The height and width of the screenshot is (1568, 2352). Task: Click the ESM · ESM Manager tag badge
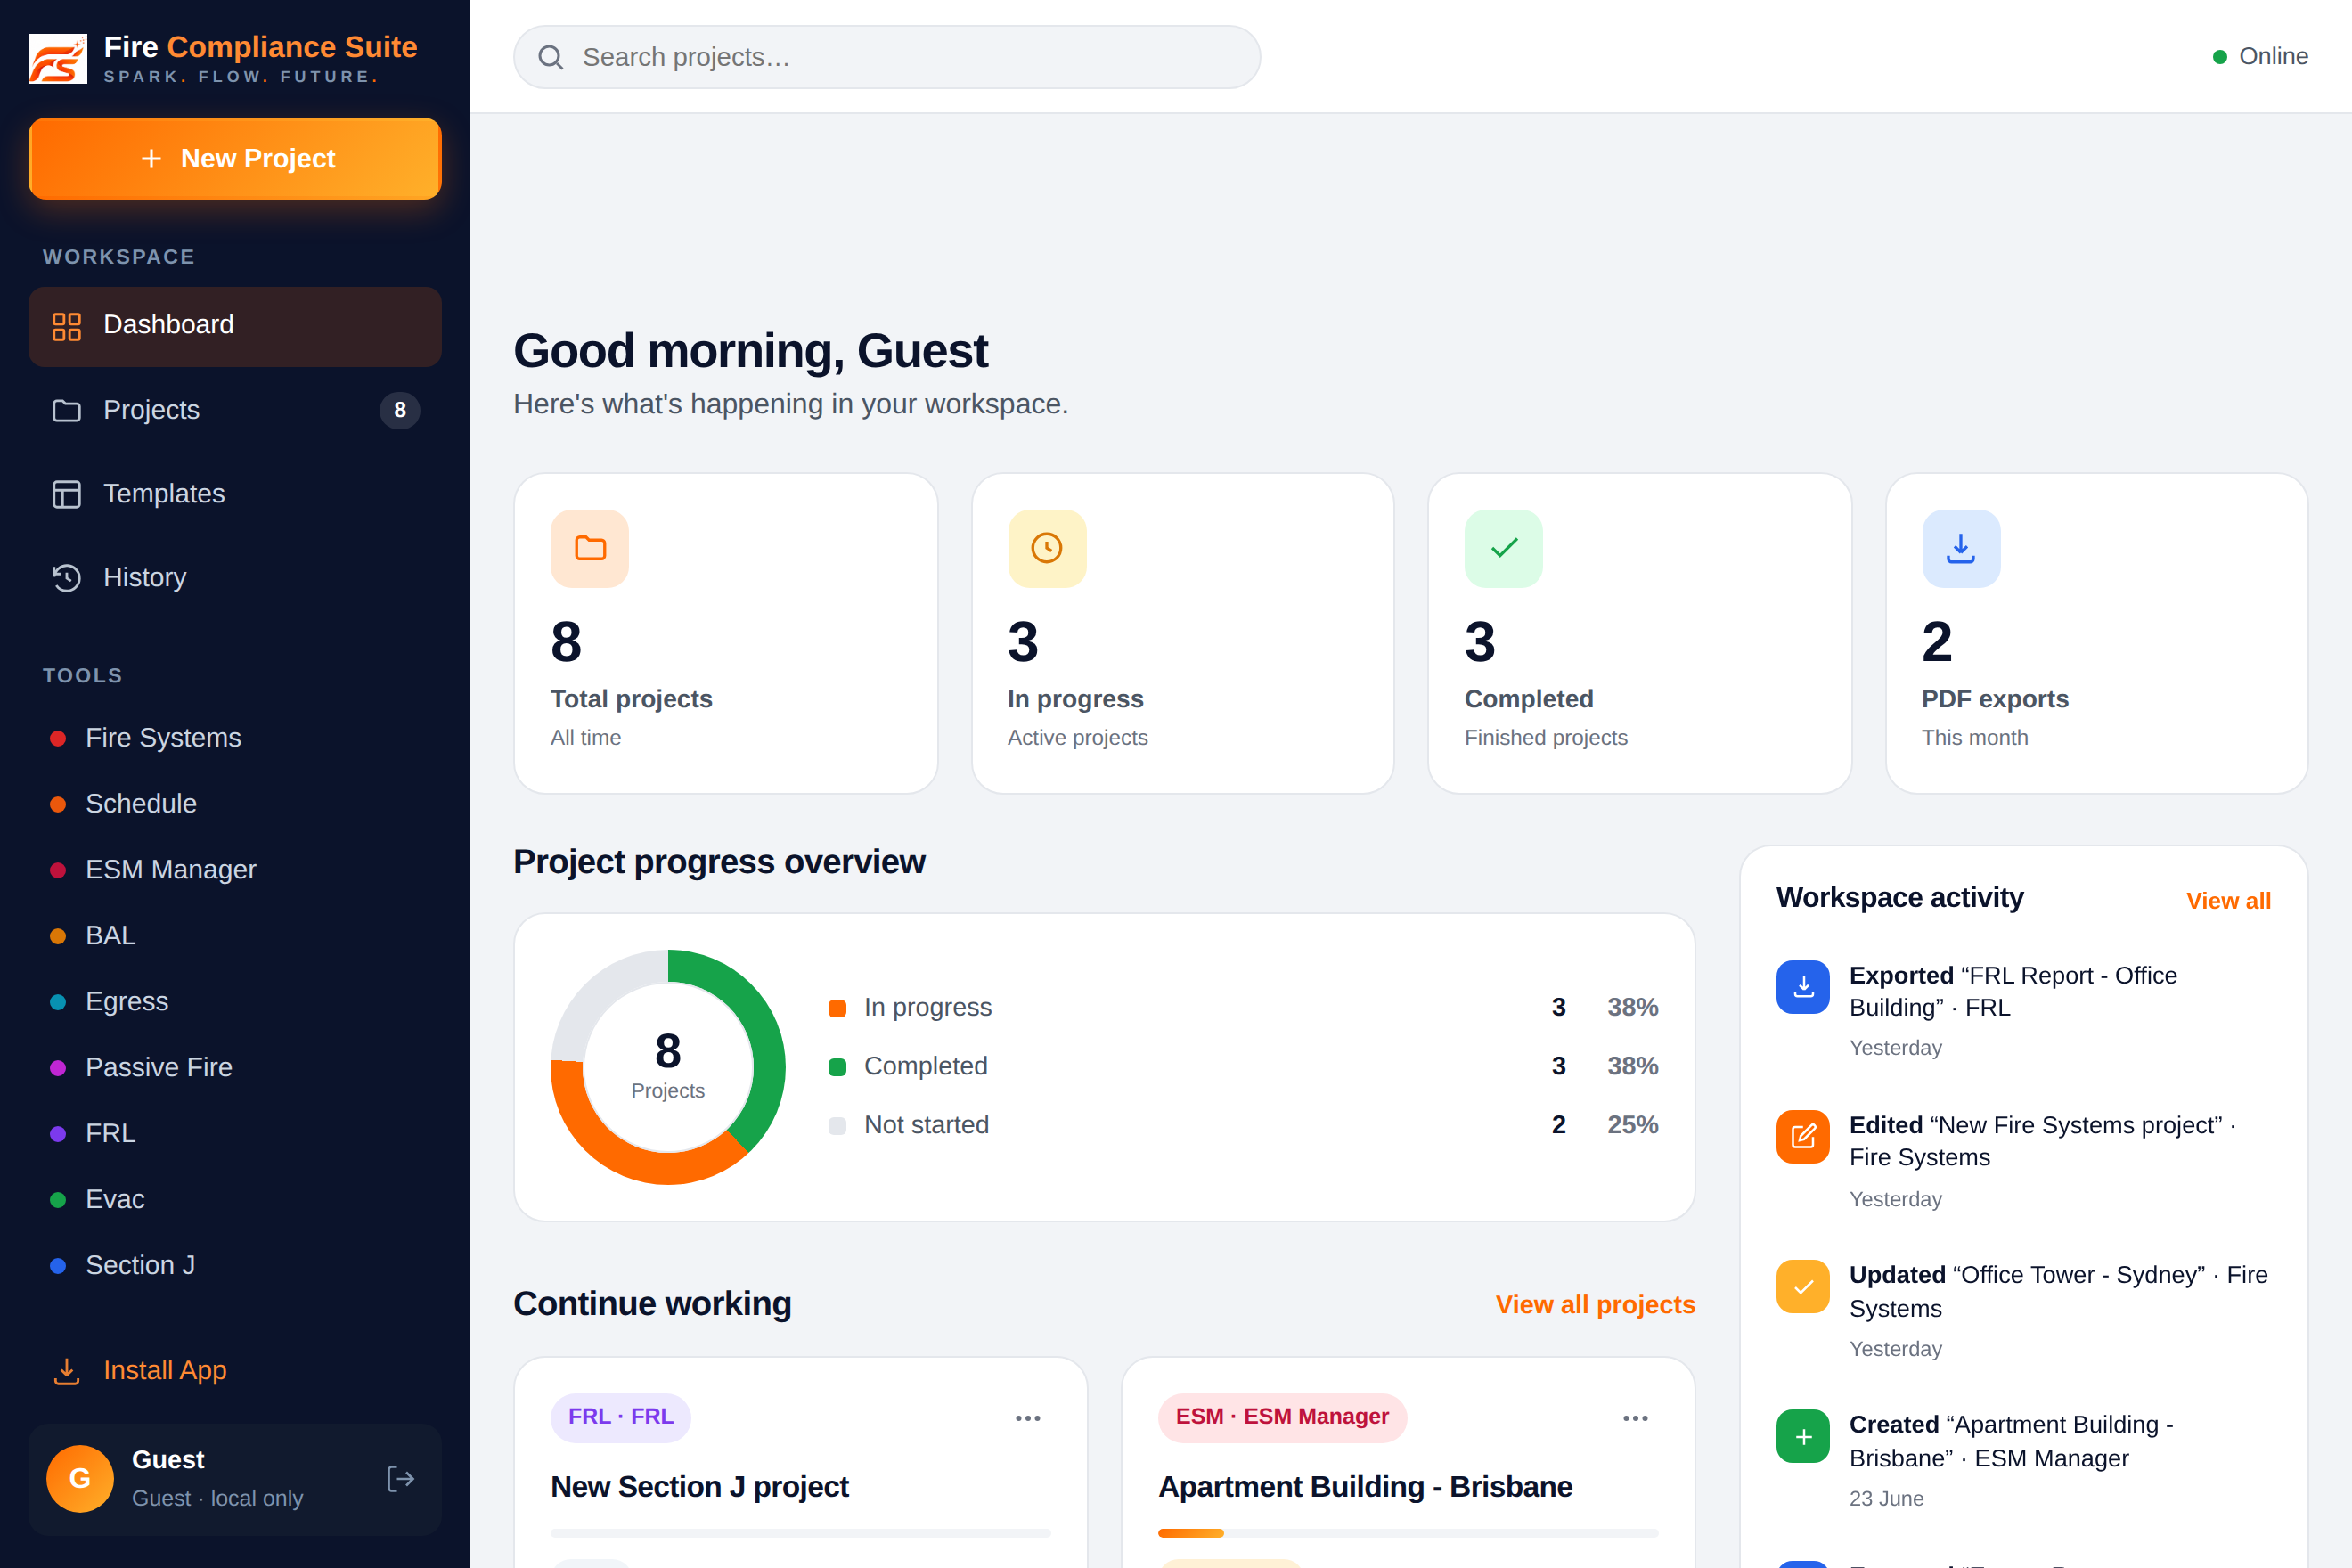1282,1417
